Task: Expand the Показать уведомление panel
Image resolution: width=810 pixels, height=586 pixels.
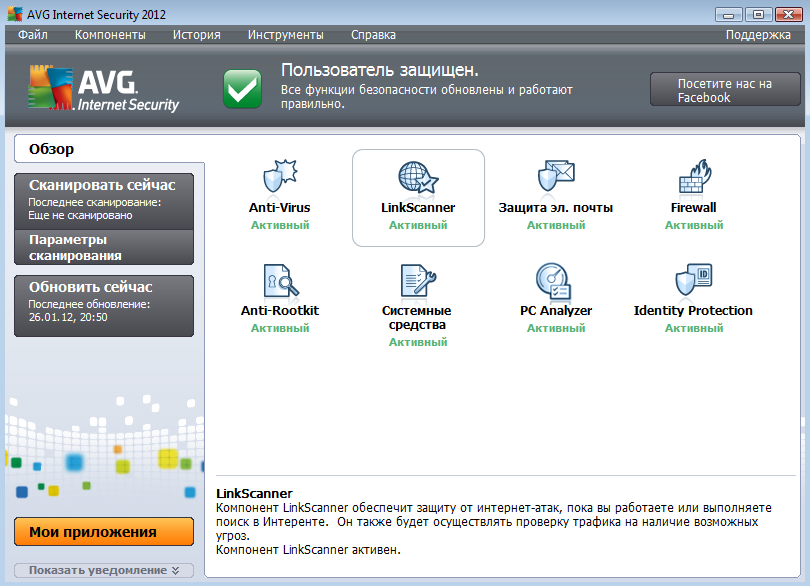Action: point(104,570)
